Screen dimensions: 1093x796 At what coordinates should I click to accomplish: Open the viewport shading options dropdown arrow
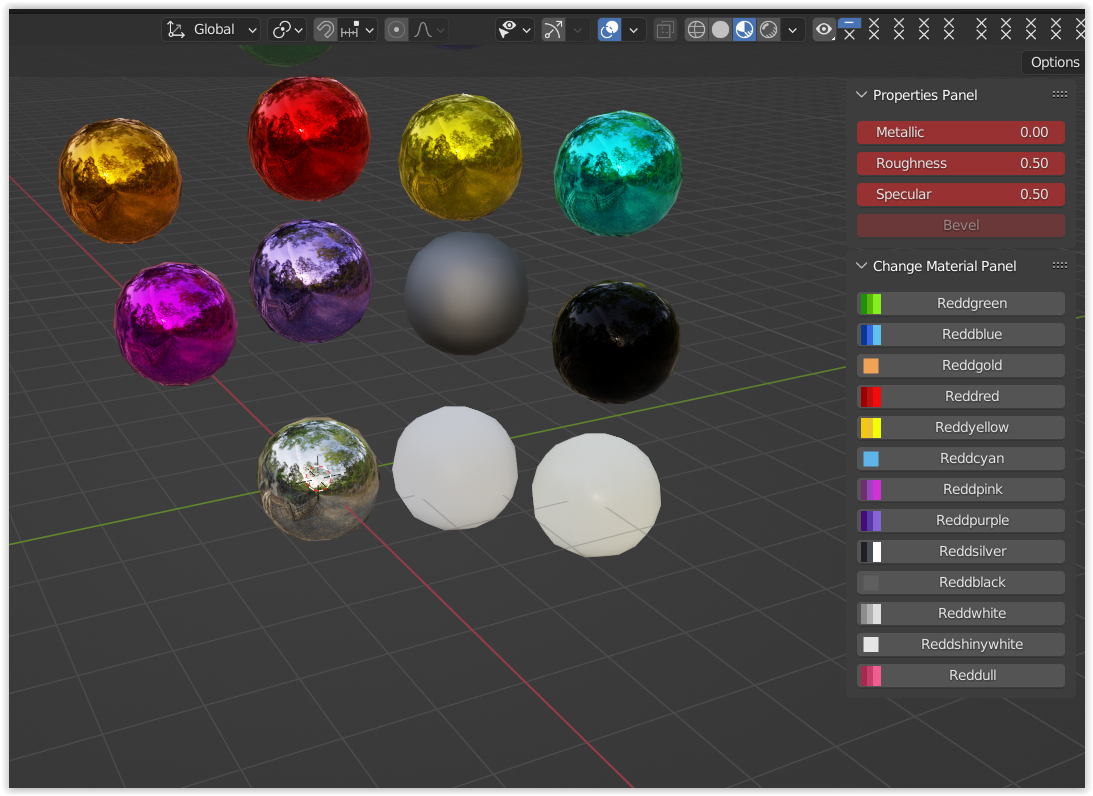coord(793,30)
